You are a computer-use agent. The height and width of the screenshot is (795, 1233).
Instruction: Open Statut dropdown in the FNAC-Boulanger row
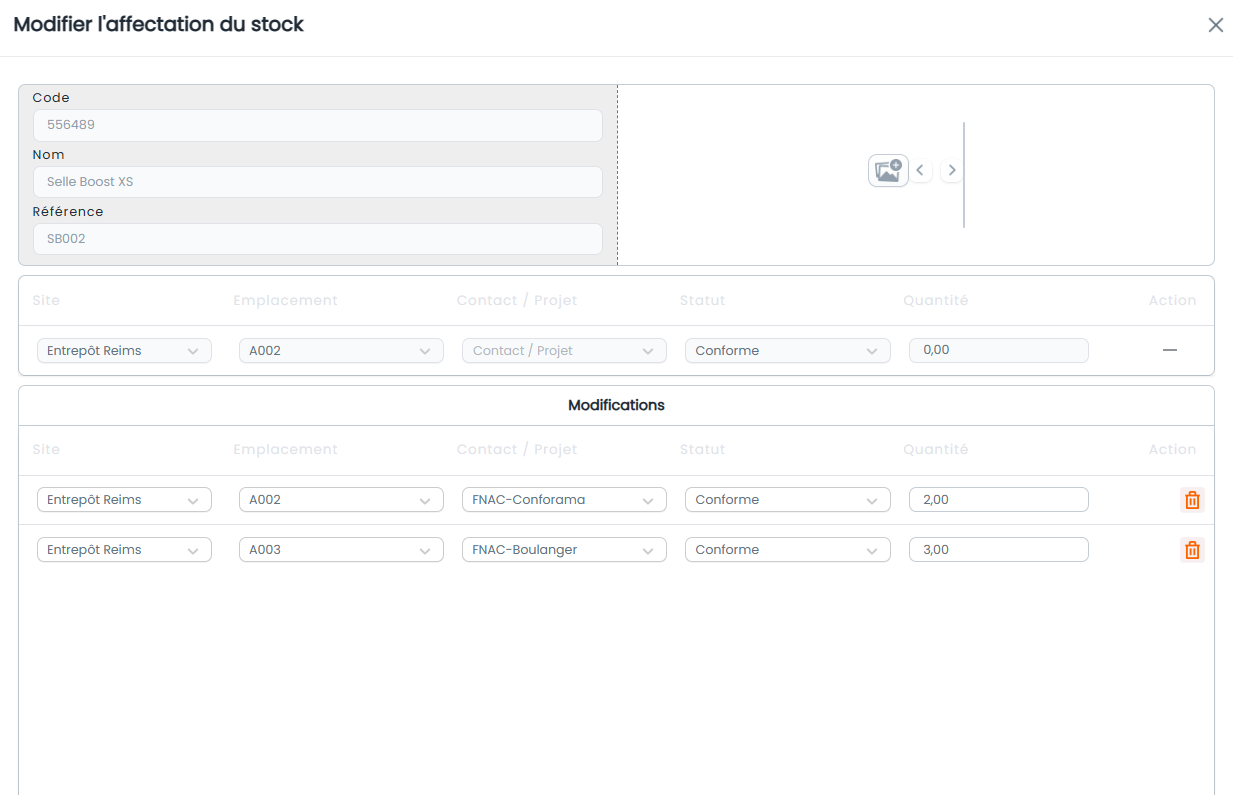pyautogui.click(x=787, y=550)
